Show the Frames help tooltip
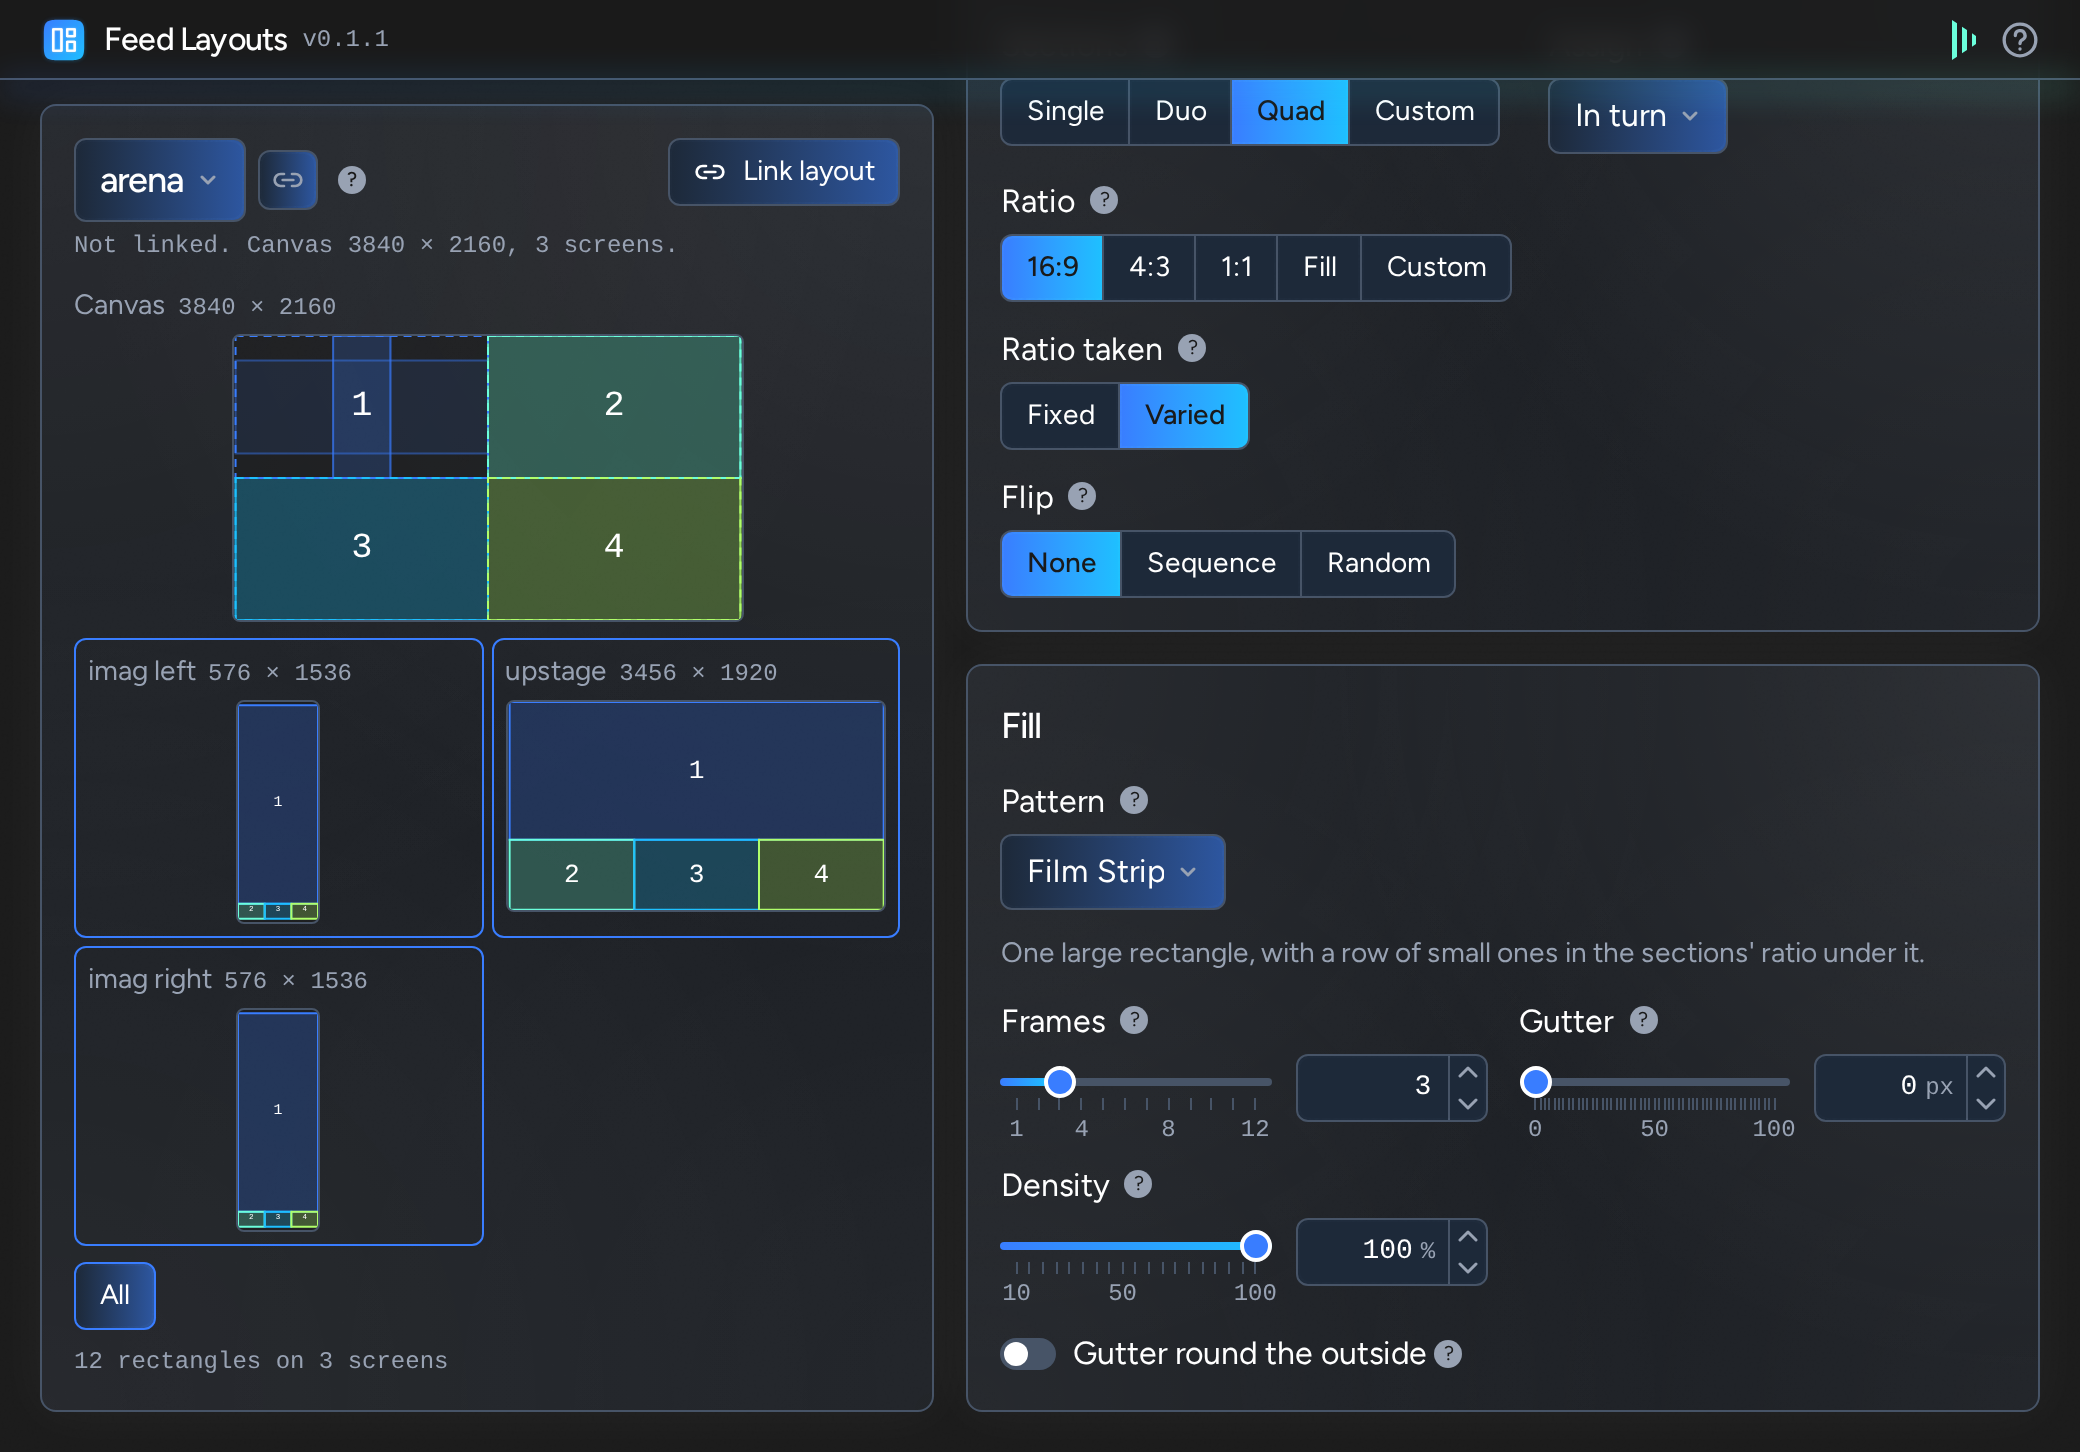 1134,1020
